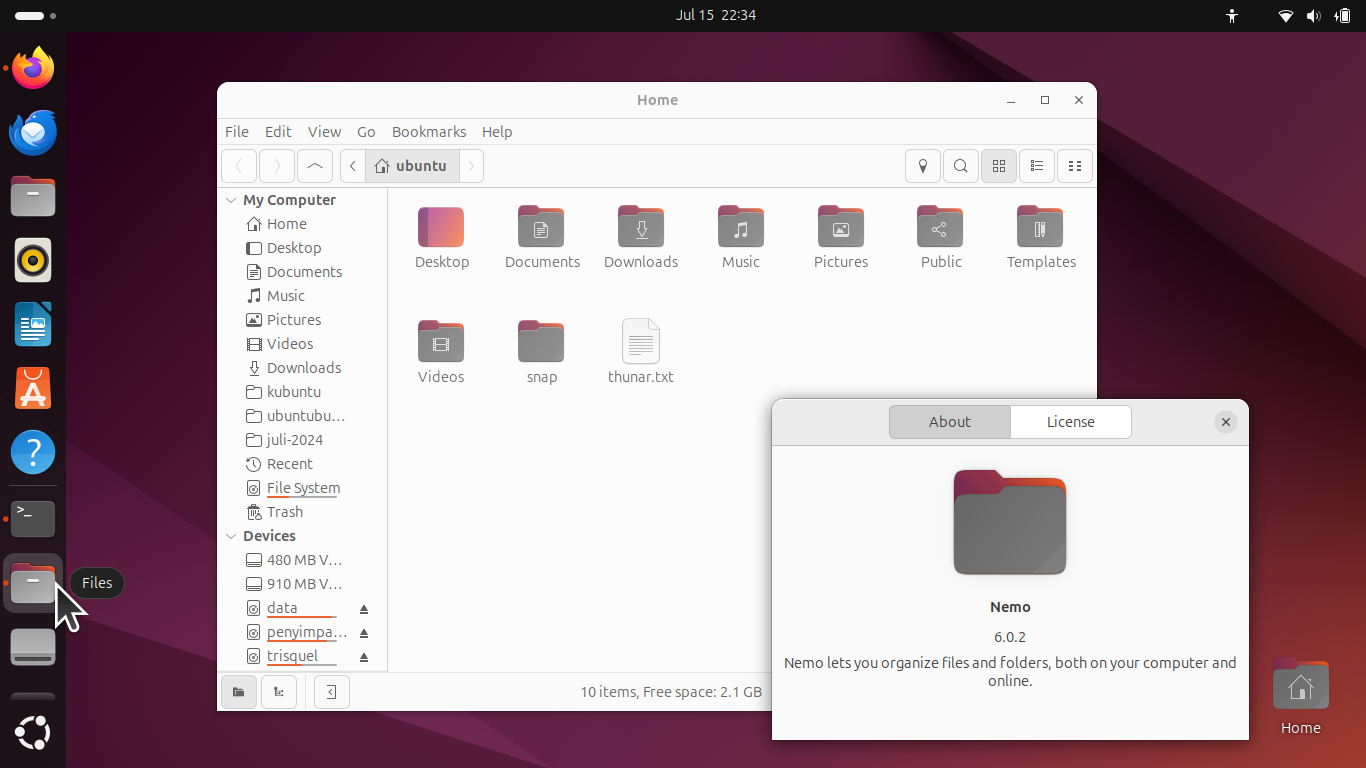Collapse the My Computer section
This screenshot has height=768, width=1366.
230,200
